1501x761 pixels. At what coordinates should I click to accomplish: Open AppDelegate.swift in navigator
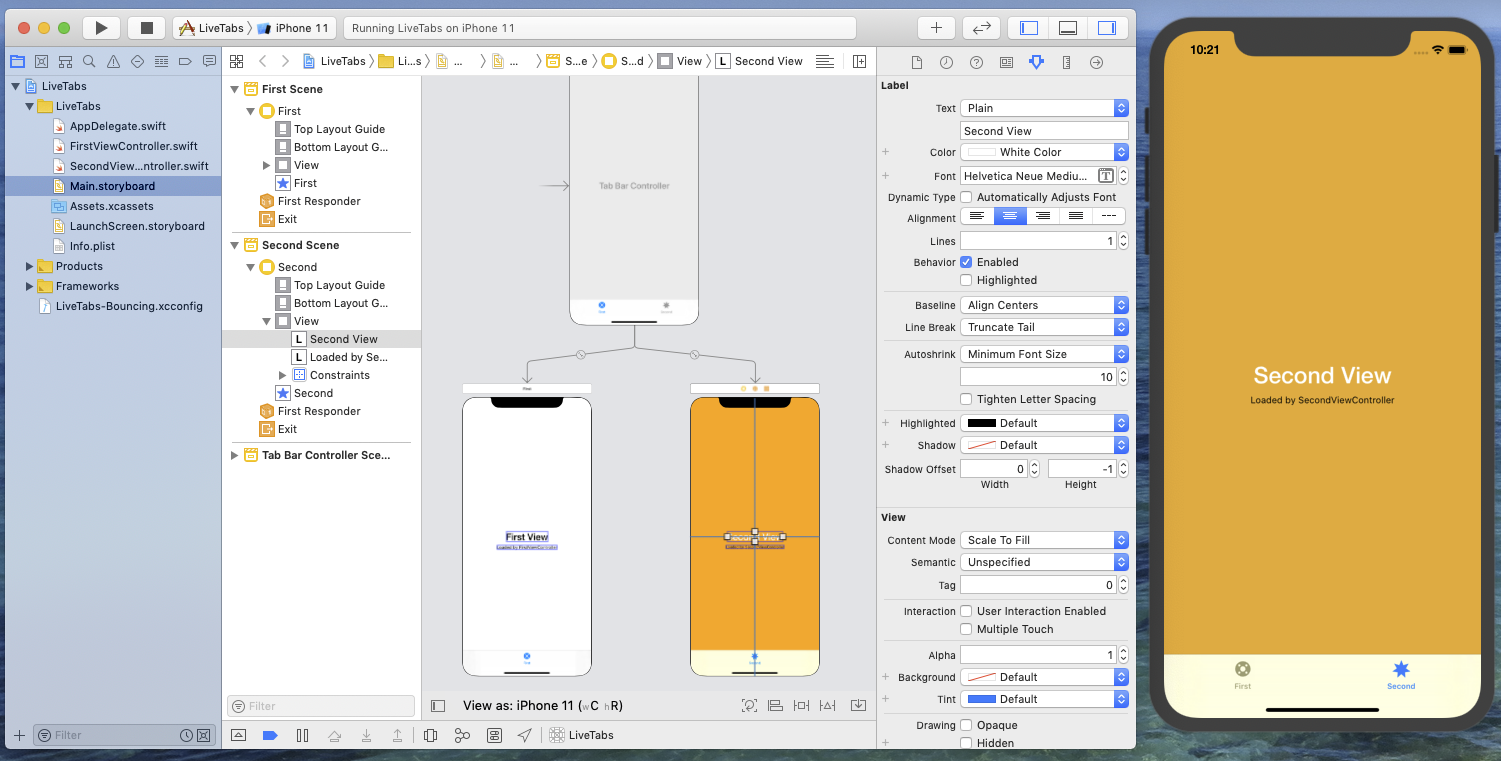(x=118, y=126)
